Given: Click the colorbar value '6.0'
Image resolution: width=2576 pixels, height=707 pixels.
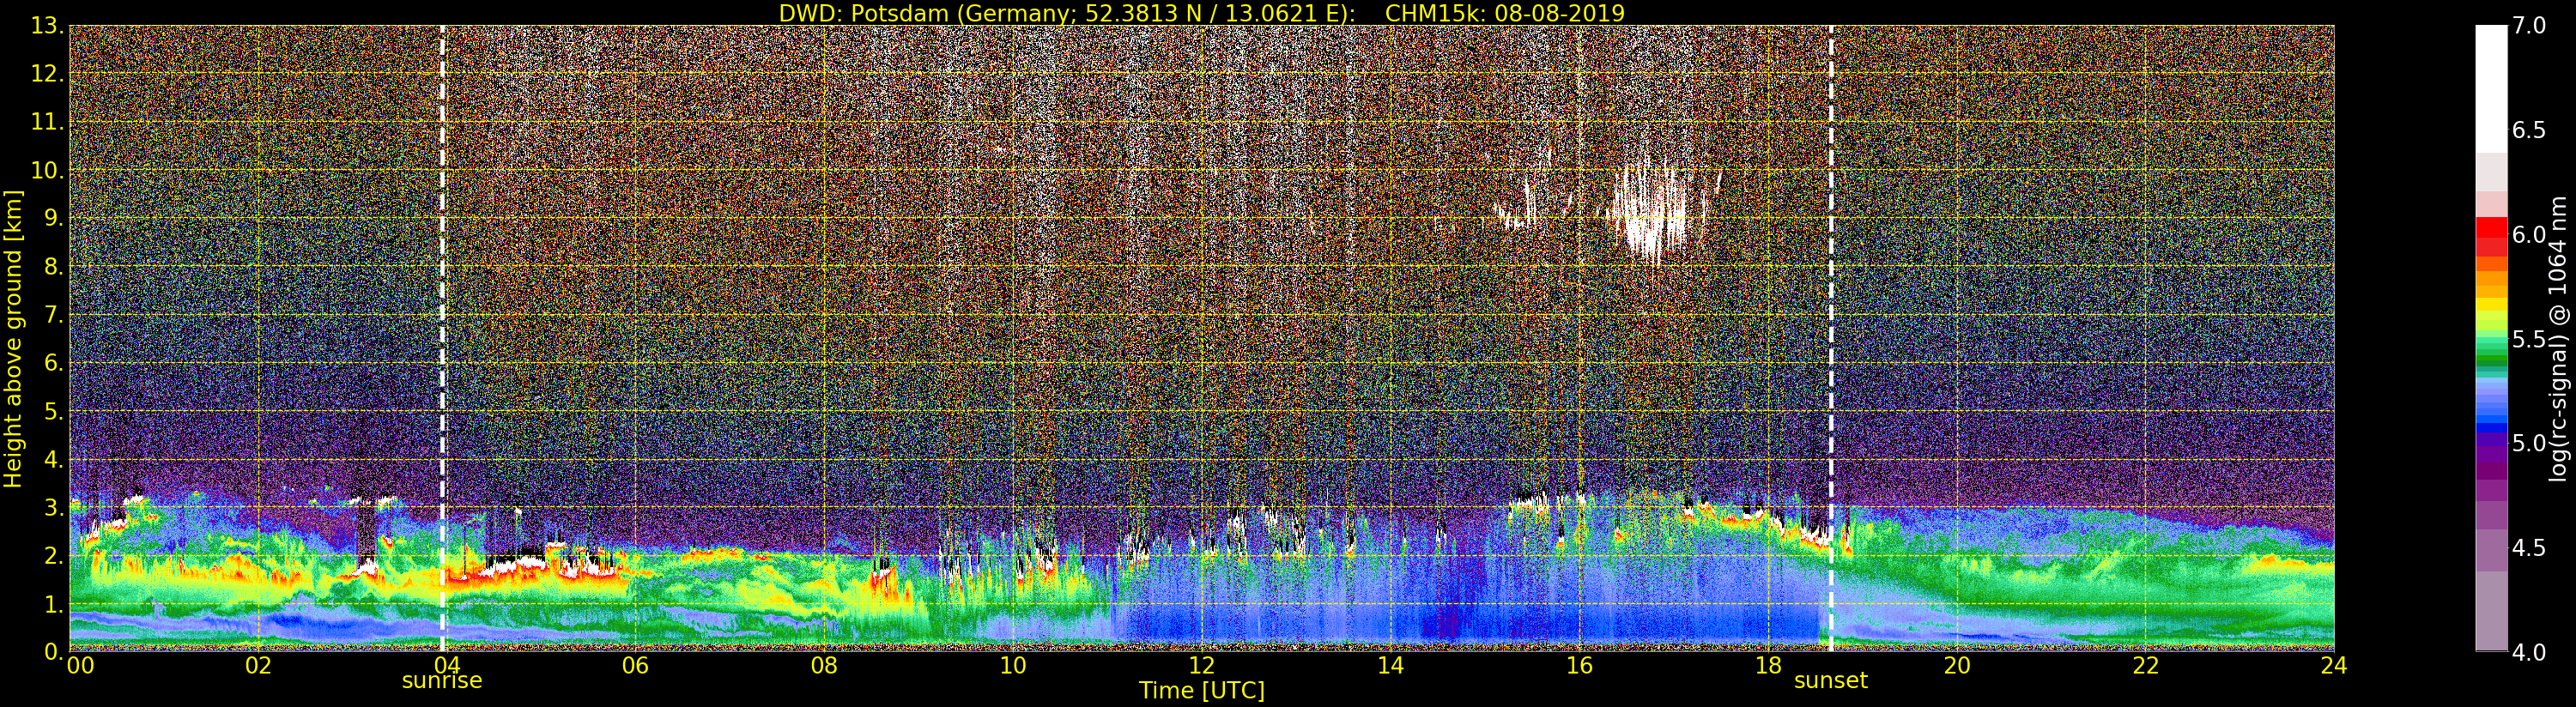Looking at the screenshot, I should point(2529,235).
